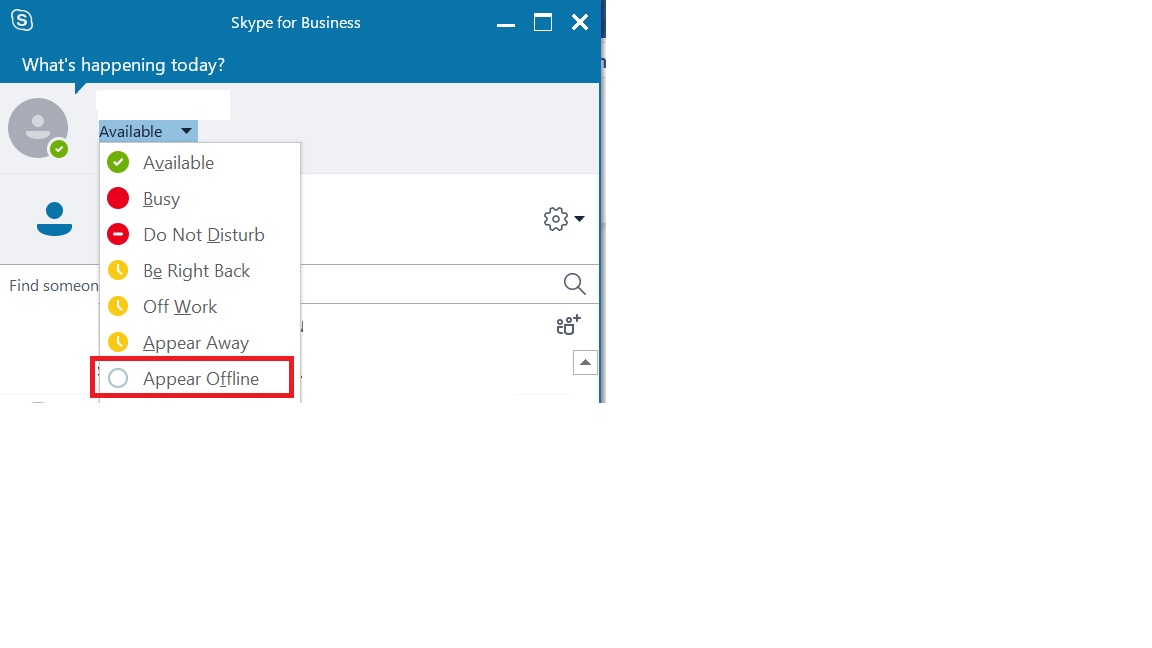Expand the arrow next to the gear
1152x648 pixels.
(x=579, y=219)
